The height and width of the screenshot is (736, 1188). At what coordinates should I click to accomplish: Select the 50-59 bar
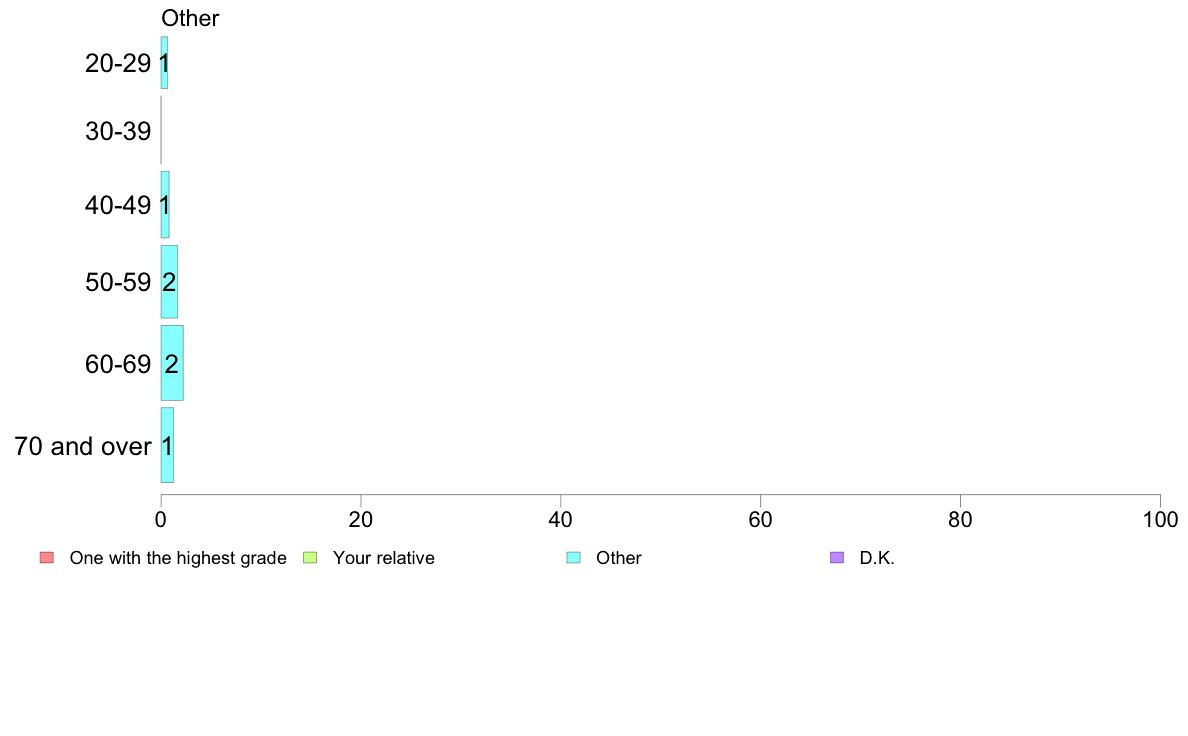tap(169, 282)
